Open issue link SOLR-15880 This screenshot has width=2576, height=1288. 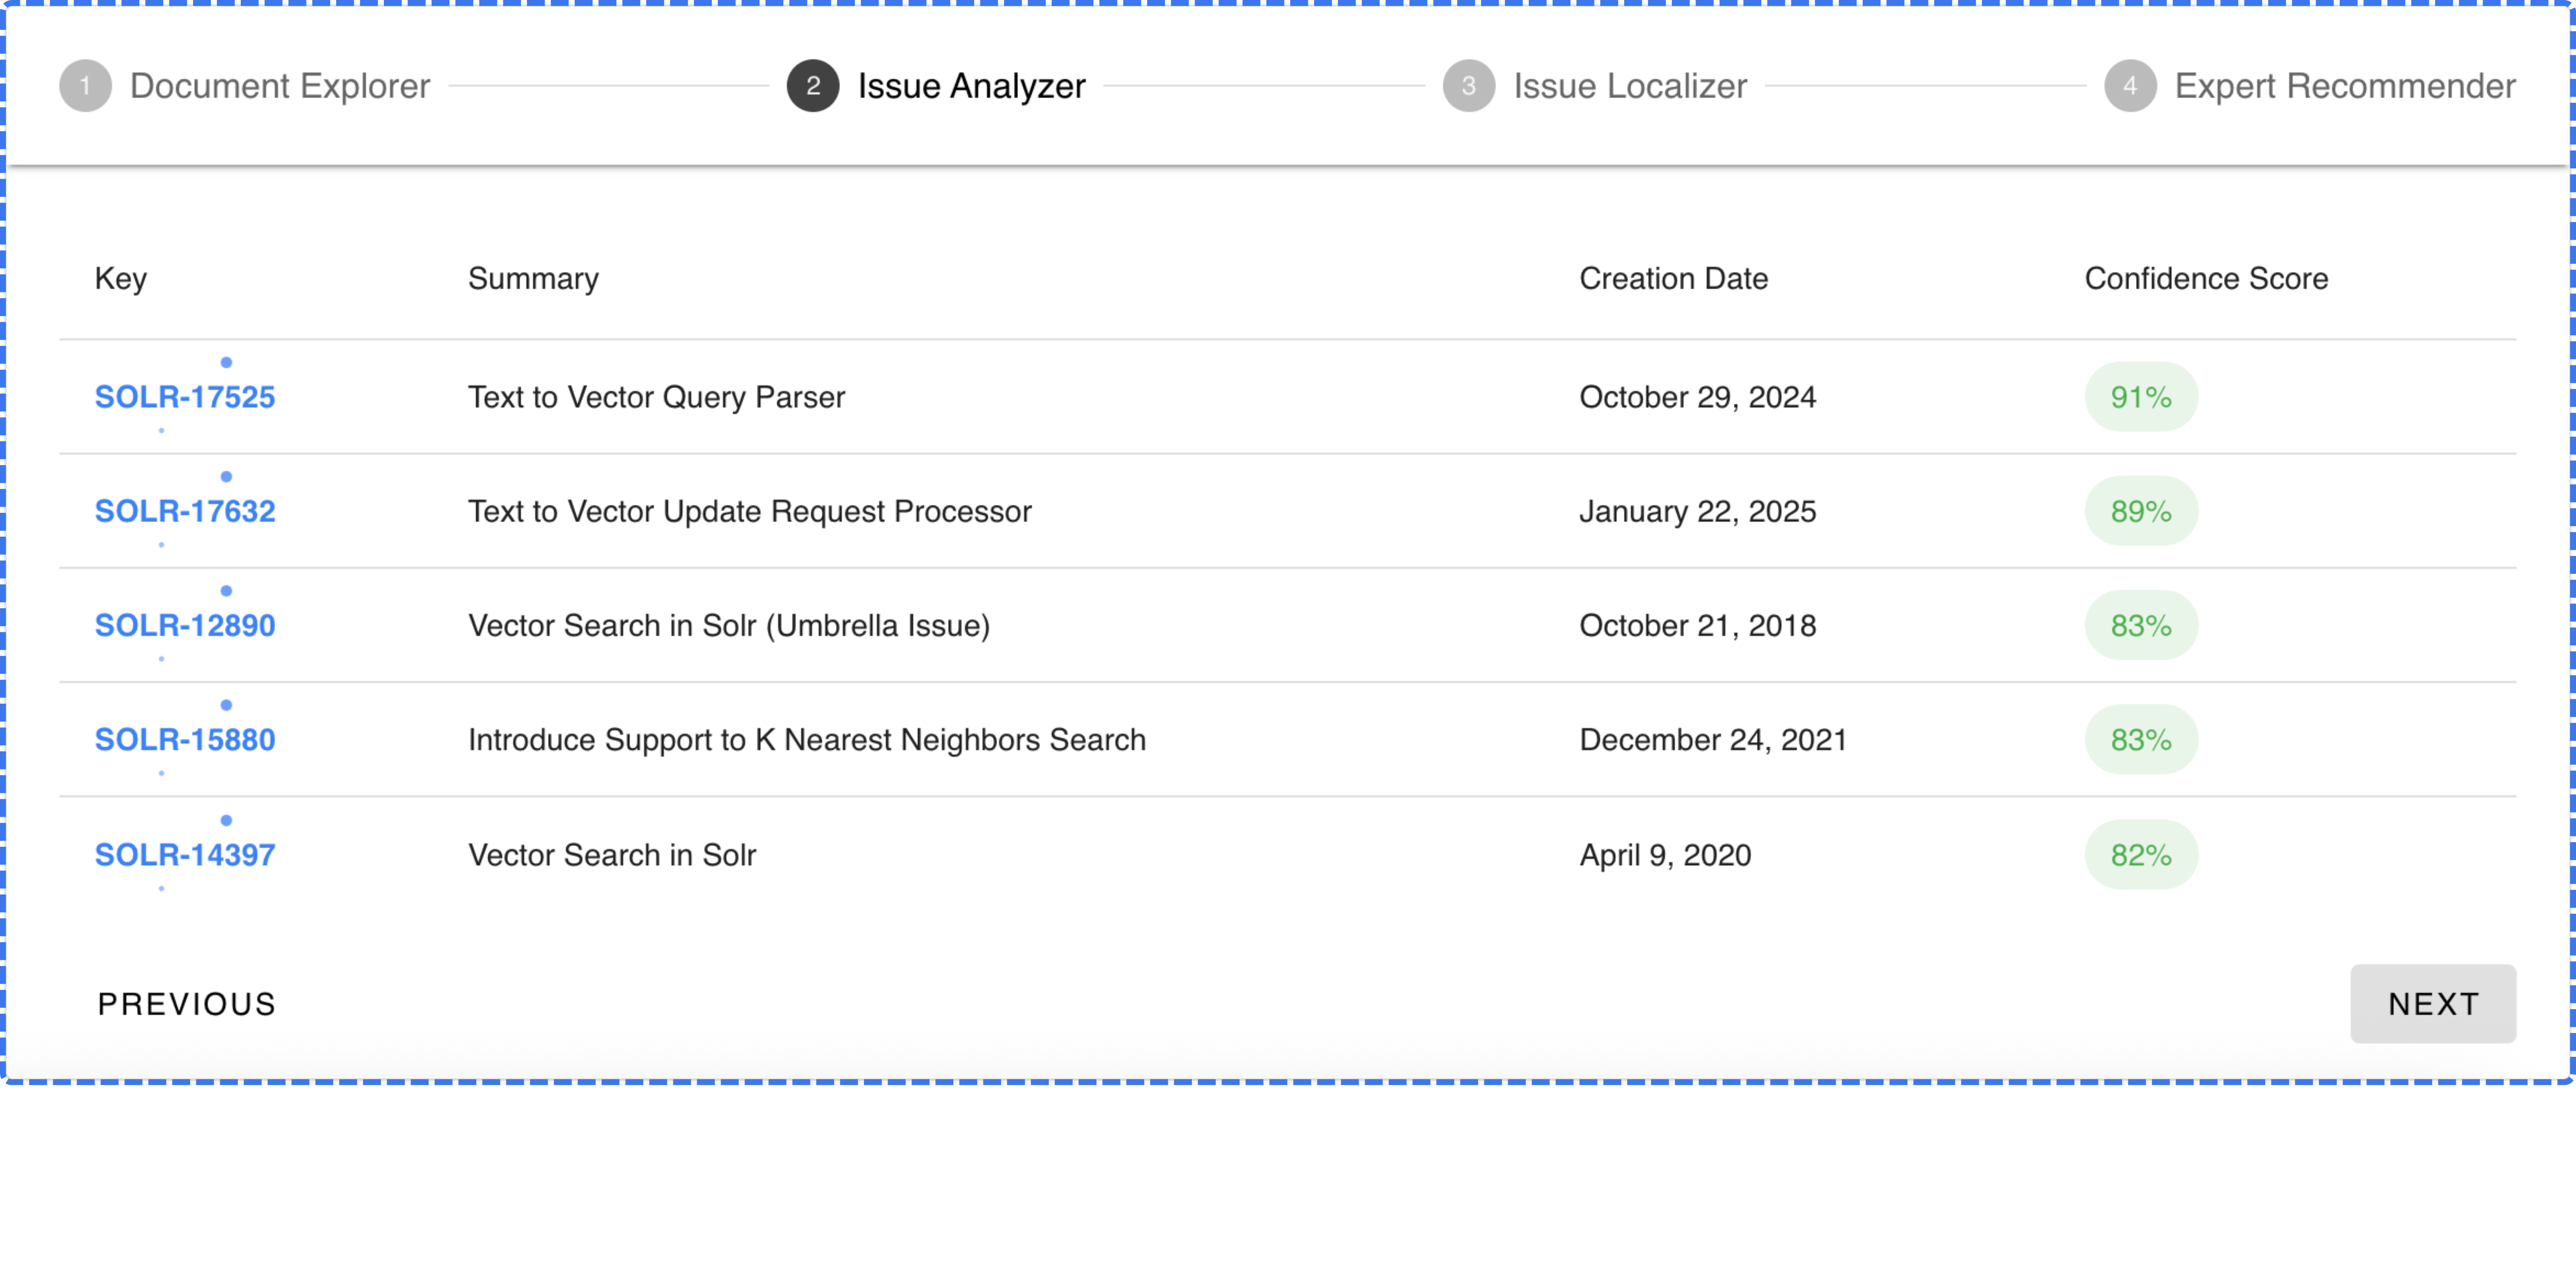(185, 740)
